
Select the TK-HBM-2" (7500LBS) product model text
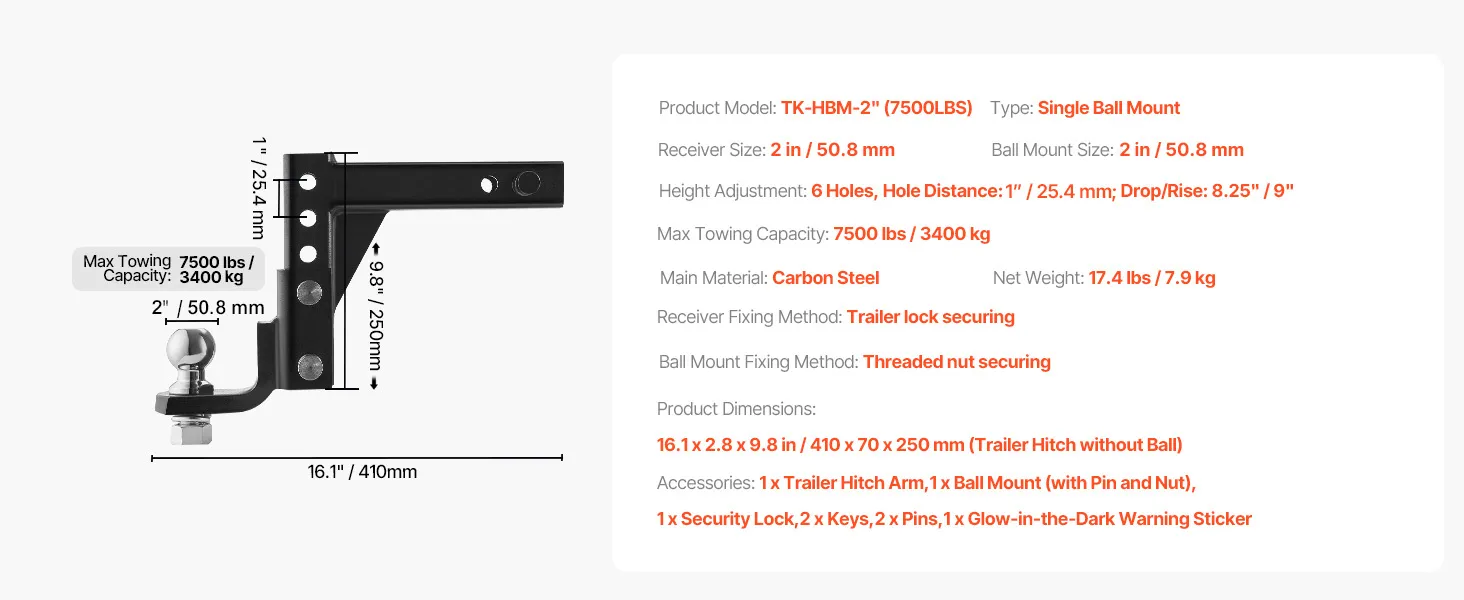[876, 108]
